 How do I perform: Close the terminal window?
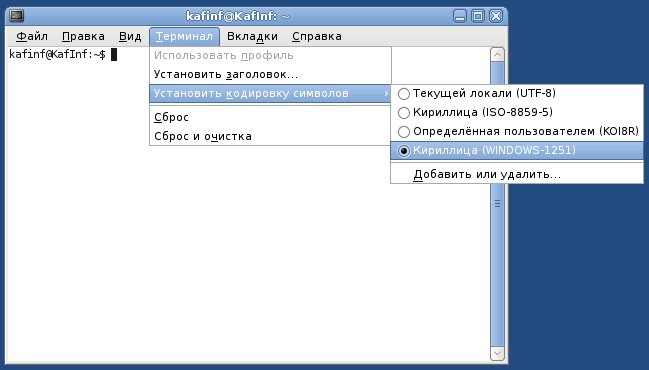pyautogui.click(x=496, y=16)
